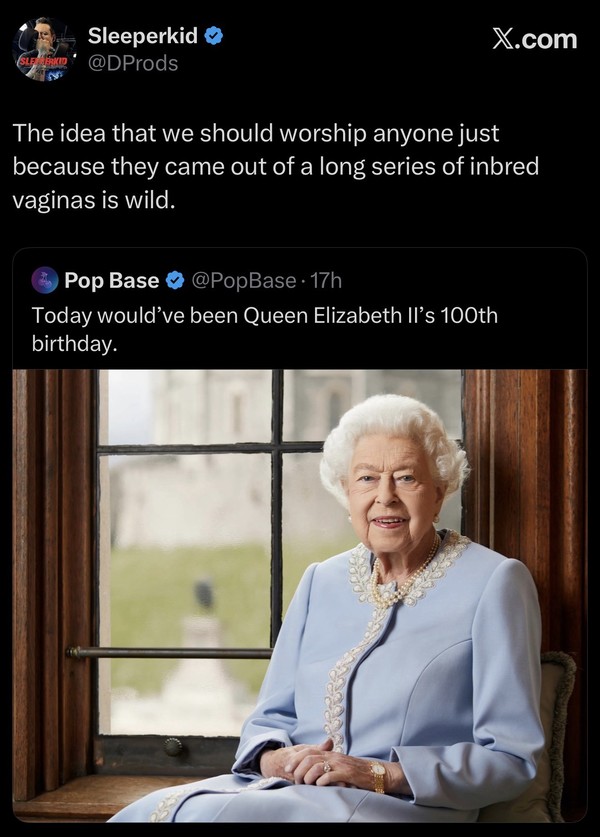Open Pop Base's round profile avatar
Screen dimensions: 600x837
point(45,280)
